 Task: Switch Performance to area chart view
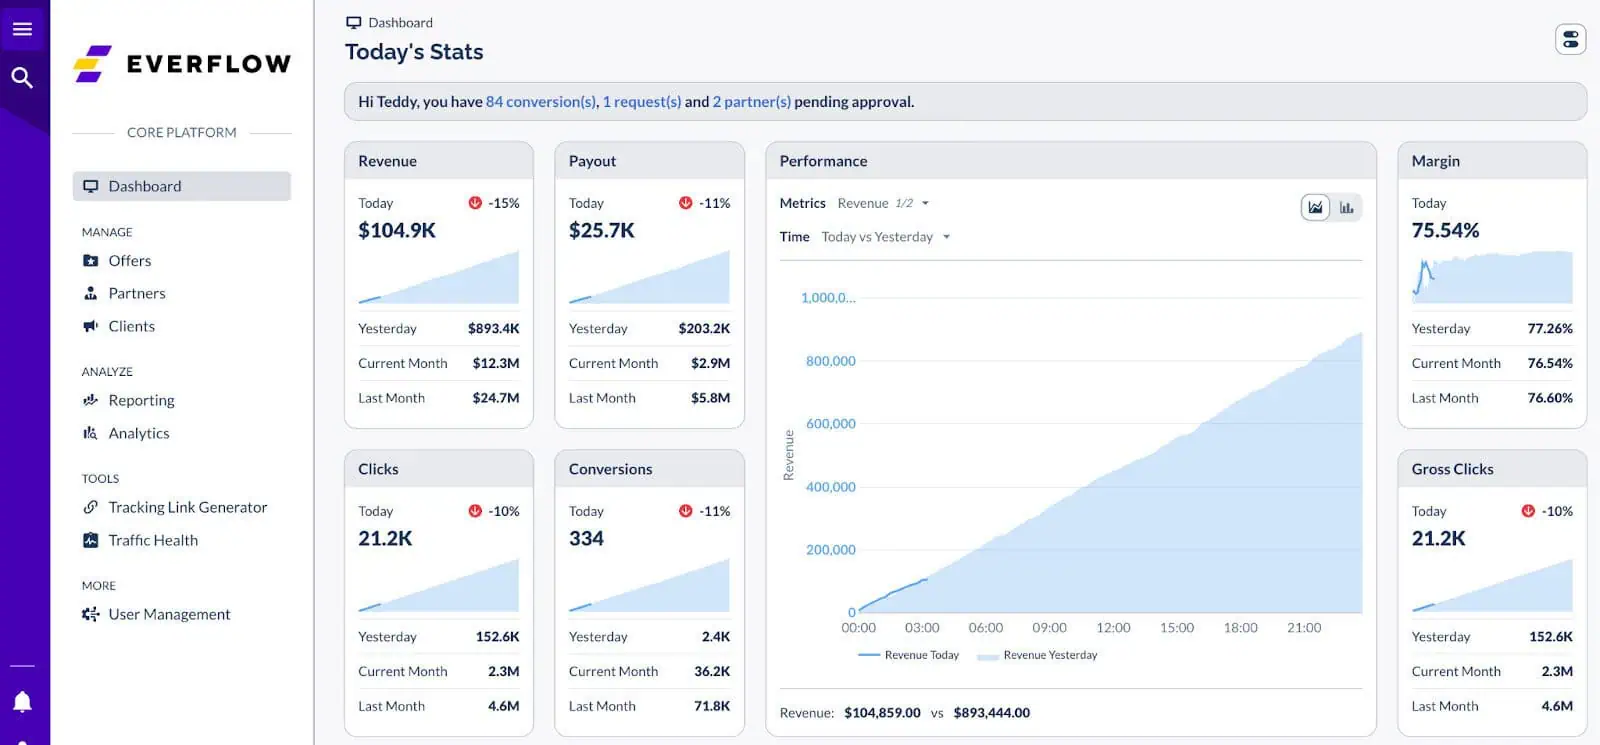tap(1315, 207)
